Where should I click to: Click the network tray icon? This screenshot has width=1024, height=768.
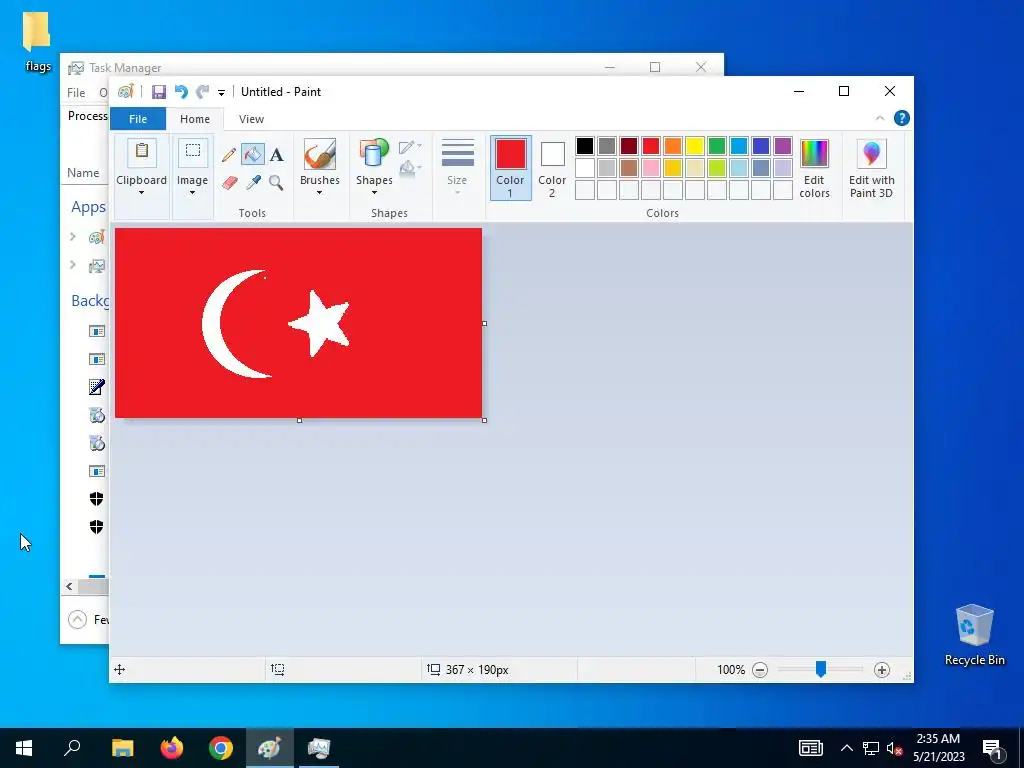coord(871,748)
